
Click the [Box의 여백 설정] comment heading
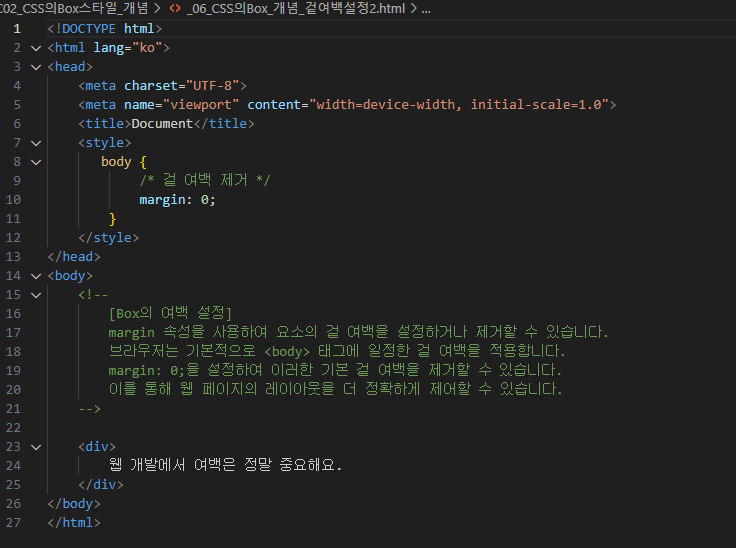(x=170, y=313)
